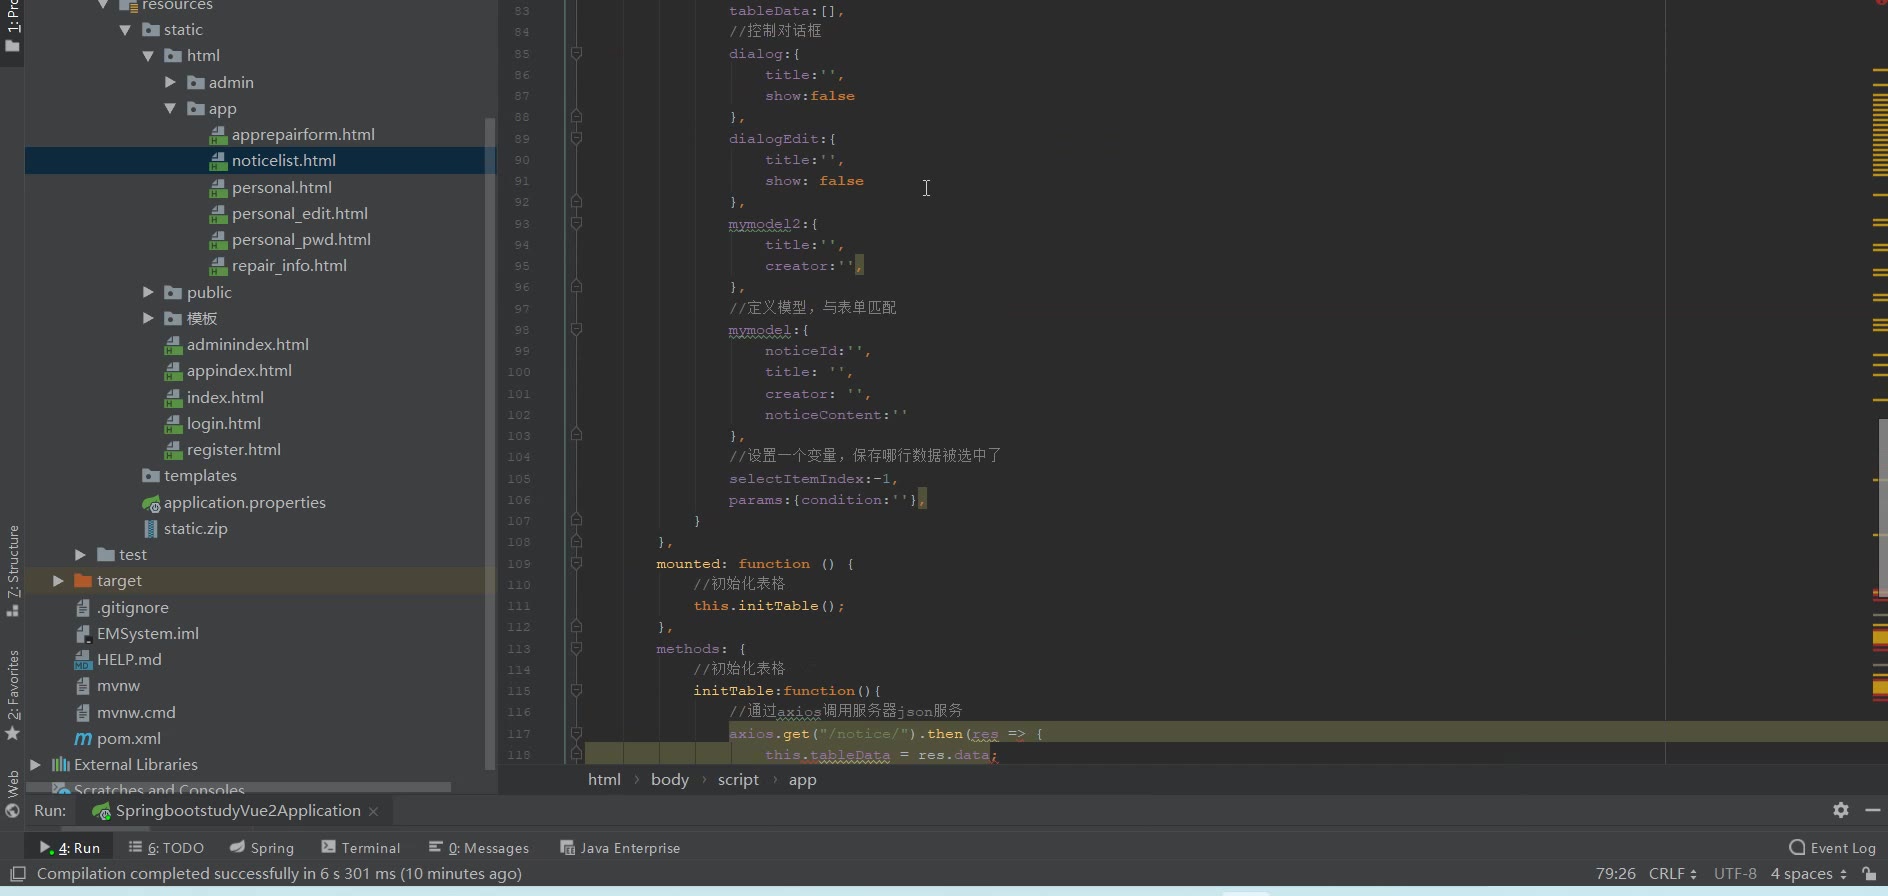Click app breadcrumb
Image resolution: width=1888 pixels, height=896 pixels.
point(802,779)
